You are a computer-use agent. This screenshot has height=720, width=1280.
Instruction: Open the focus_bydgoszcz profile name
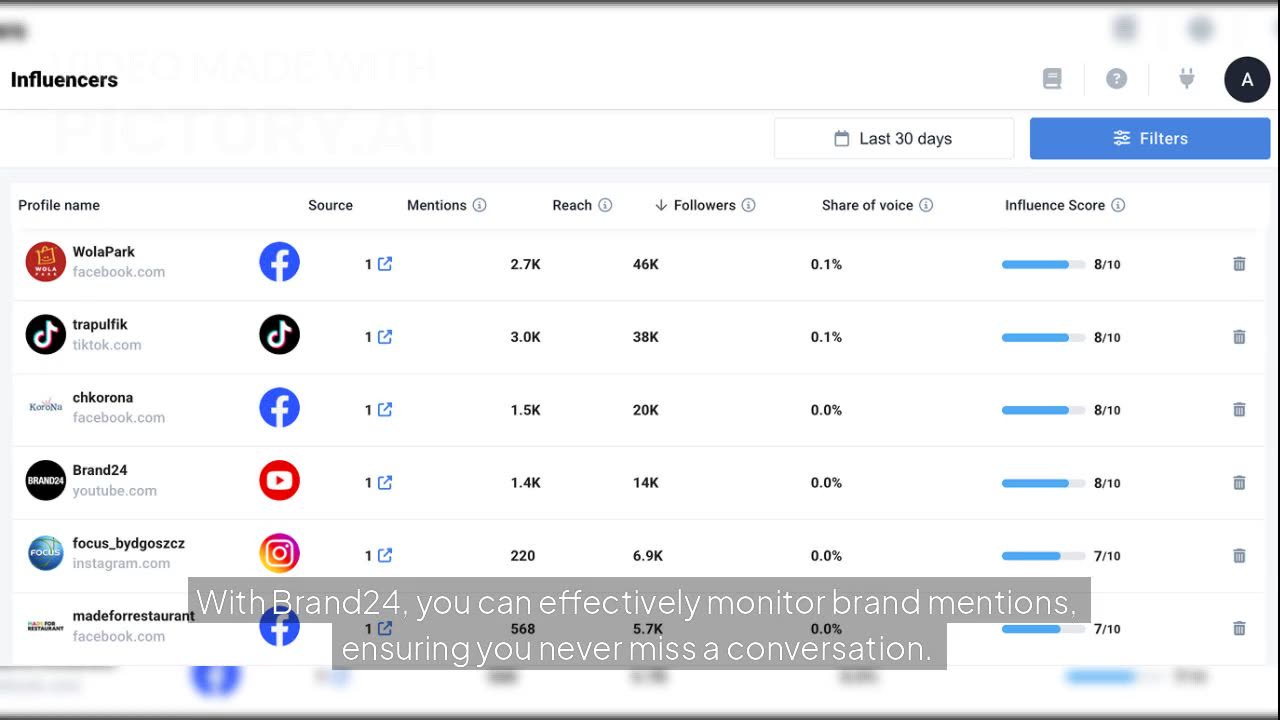[x=128, y=544]
